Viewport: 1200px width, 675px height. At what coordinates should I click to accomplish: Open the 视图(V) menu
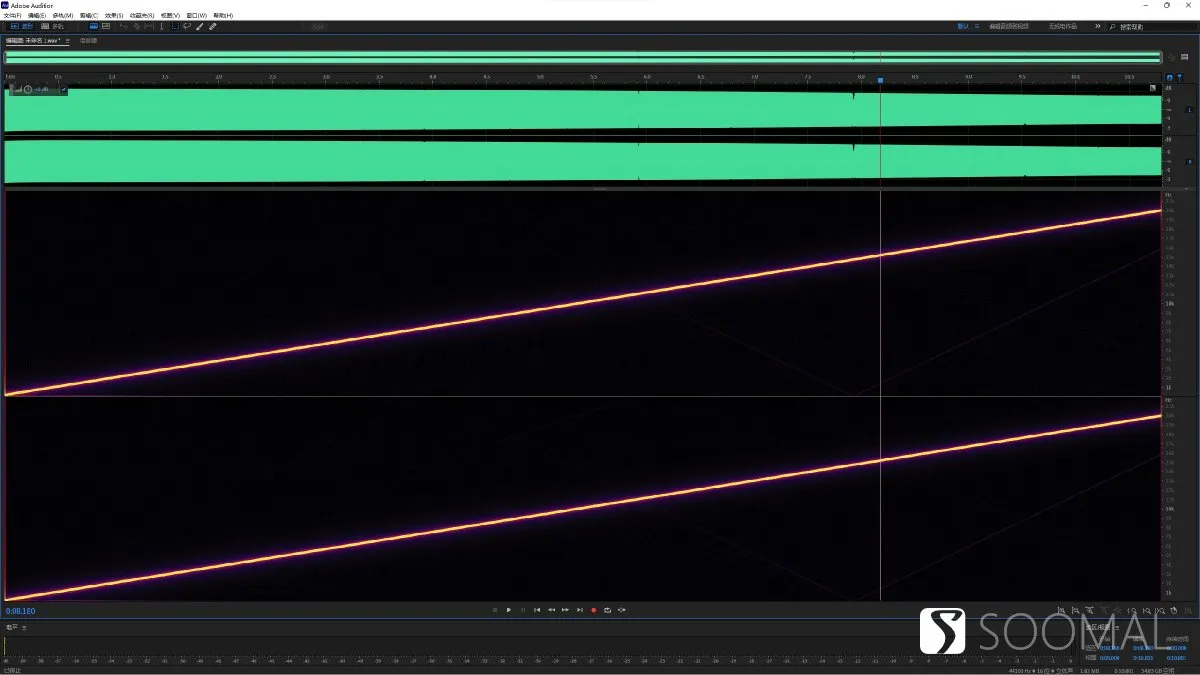pos(170,15)
